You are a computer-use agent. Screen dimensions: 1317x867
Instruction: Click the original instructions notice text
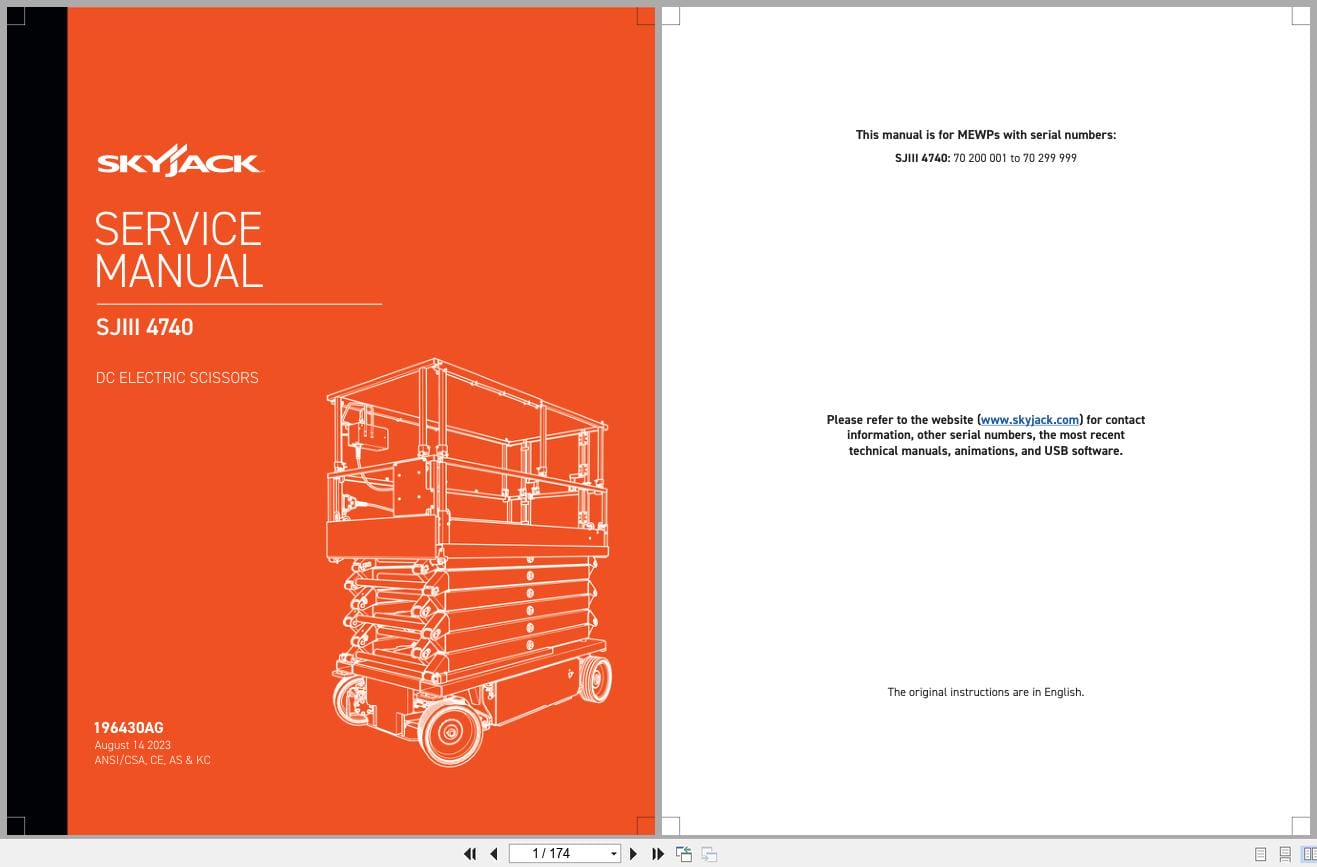pyautogui.click(x=985, y=691)
